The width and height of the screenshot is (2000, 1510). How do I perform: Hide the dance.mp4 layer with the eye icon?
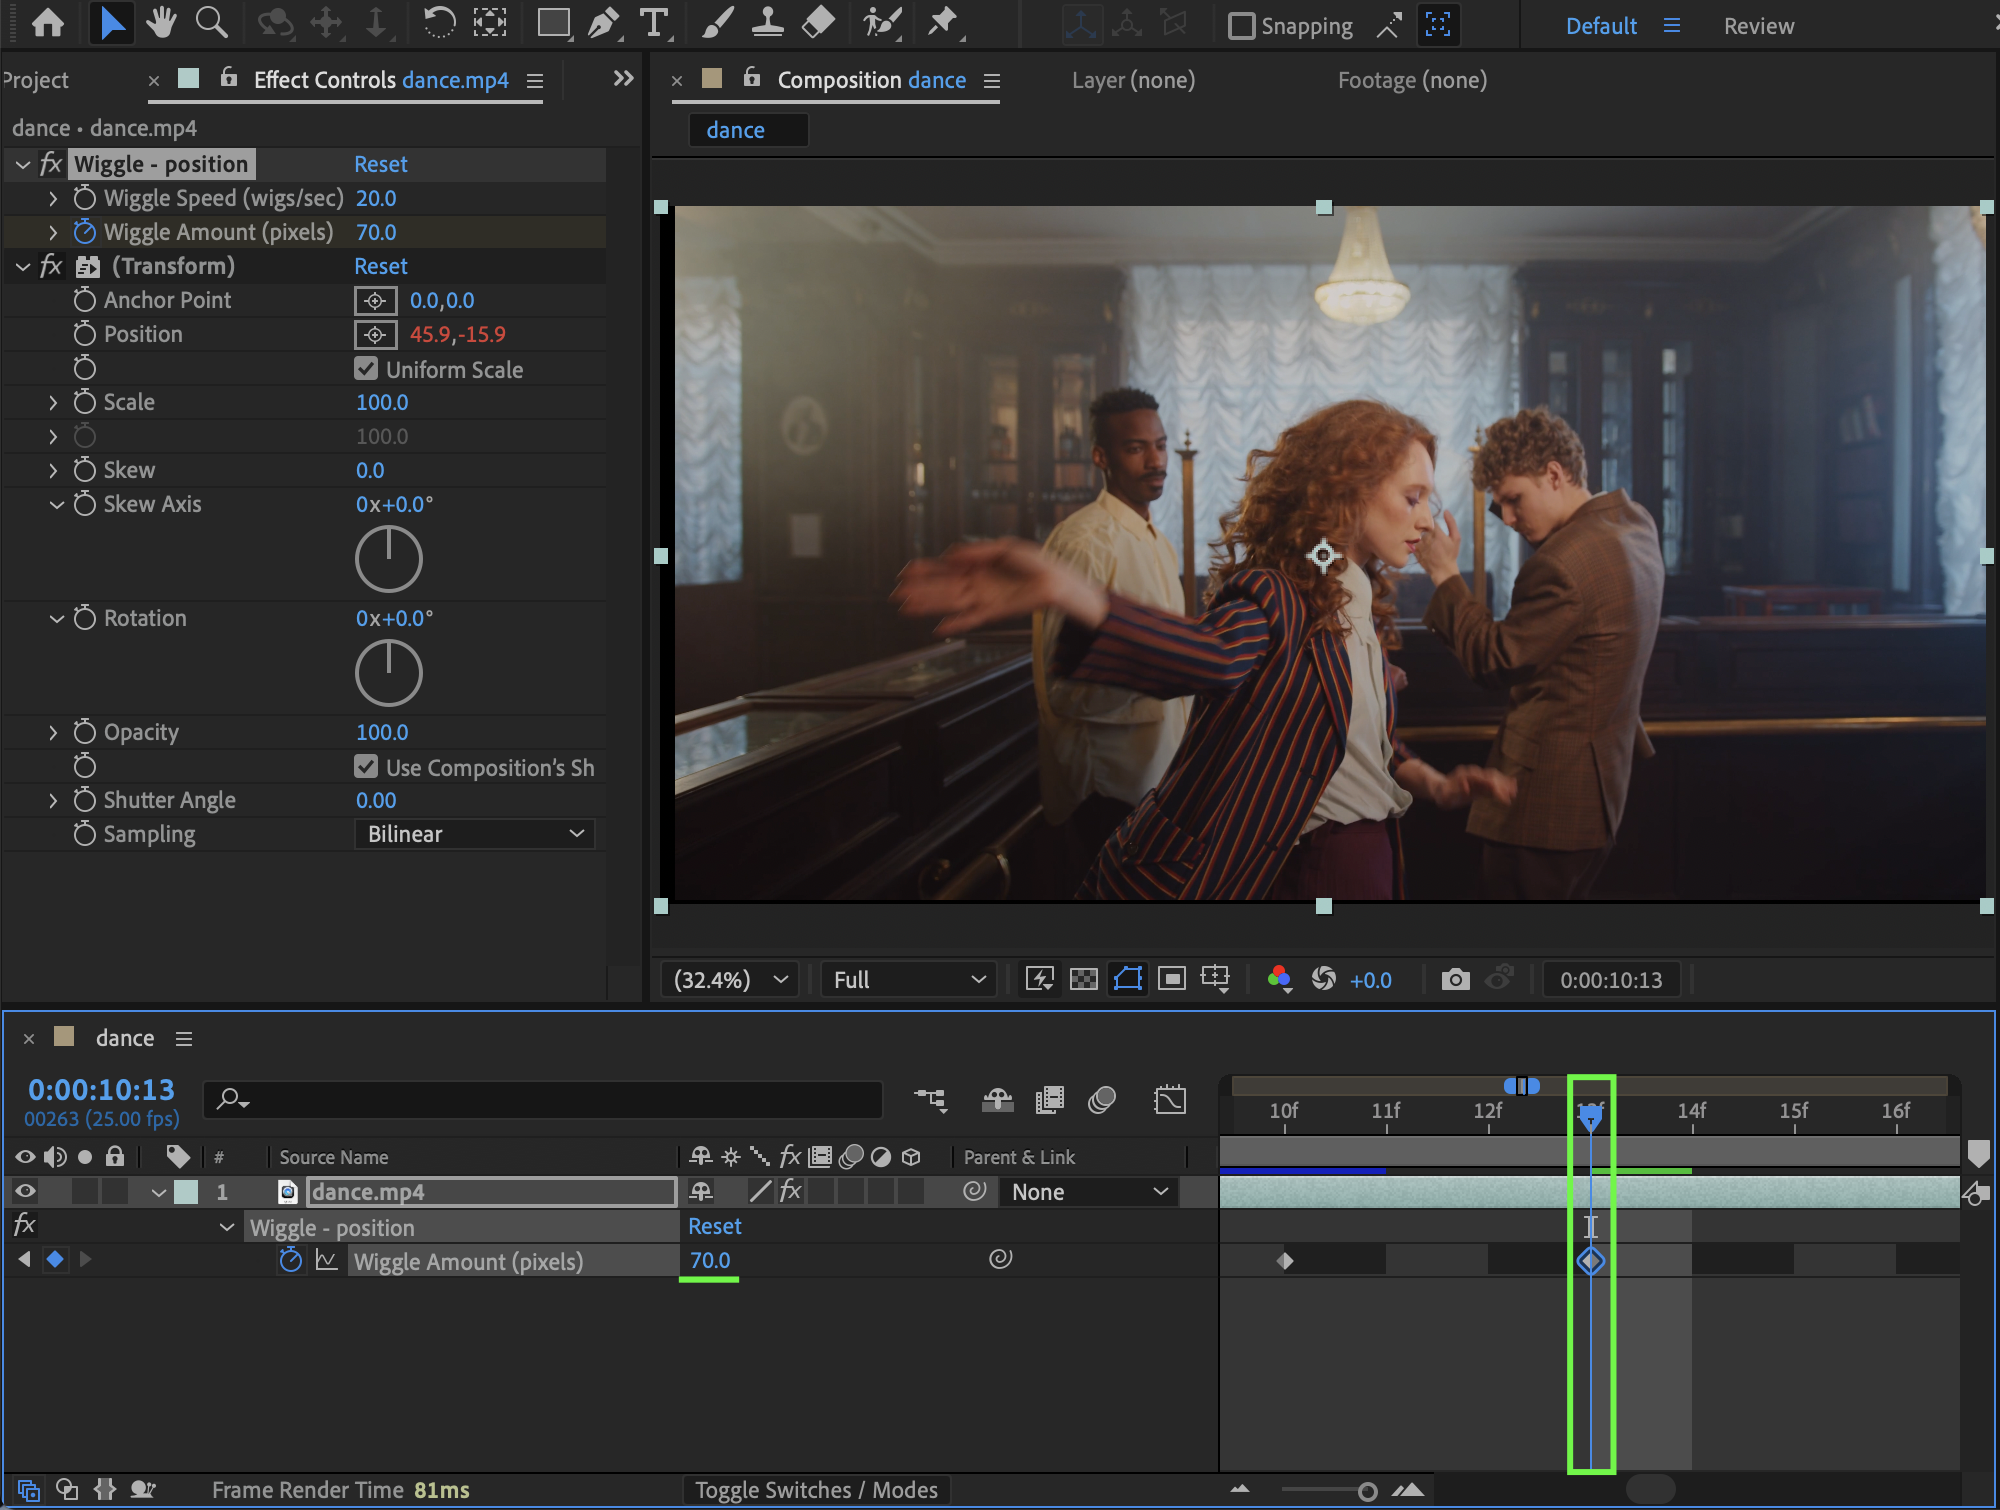click(x=25, y=1191)
